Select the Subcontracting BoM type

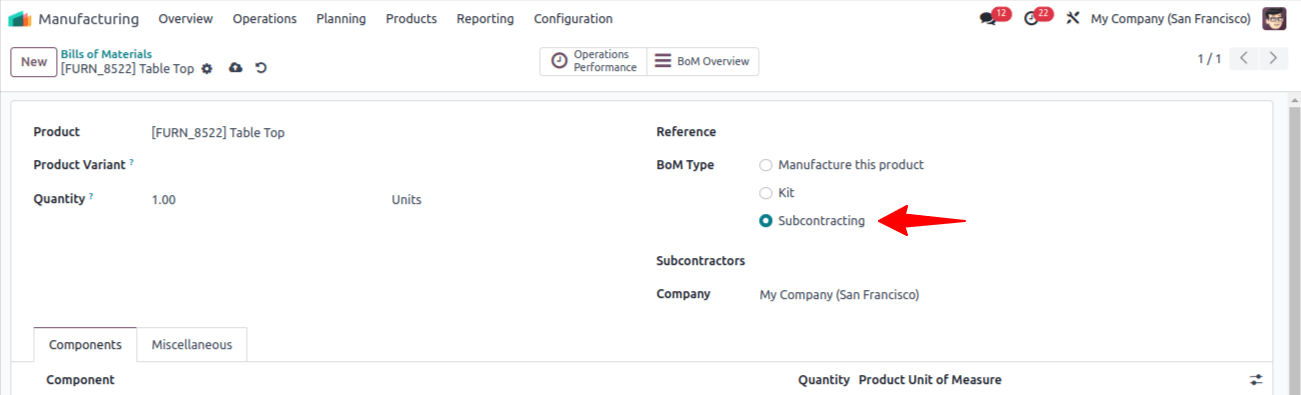point(766,221)
